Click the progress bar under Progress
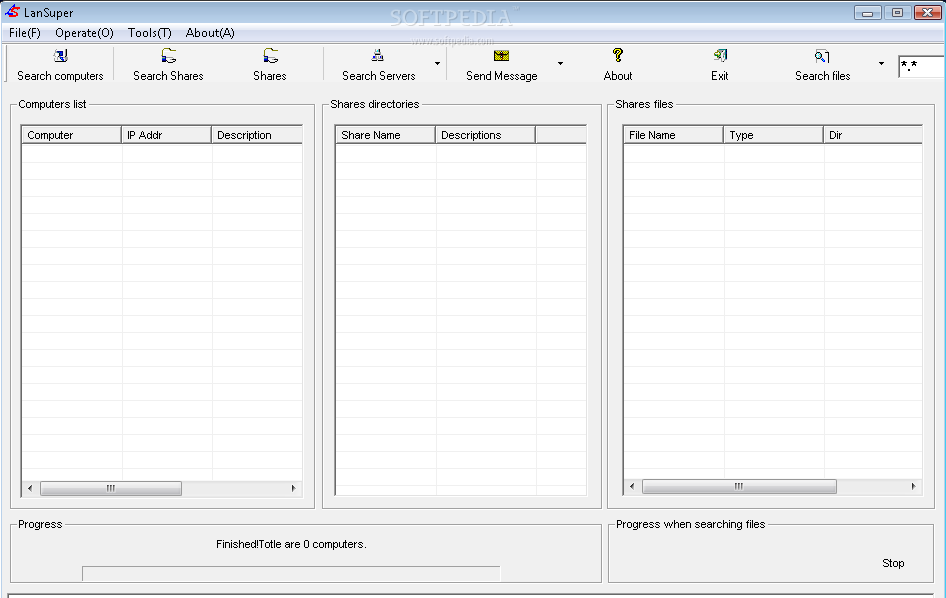 pos(291,573)
